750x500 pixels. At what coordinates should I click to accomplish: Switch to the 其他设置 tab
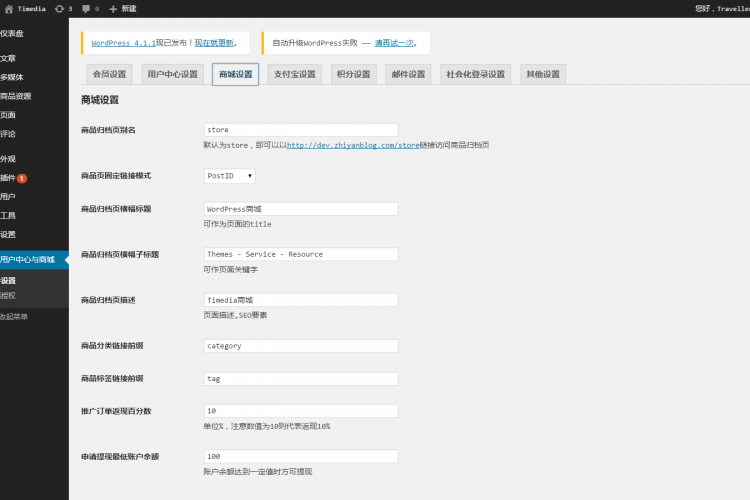pos(543,74)
